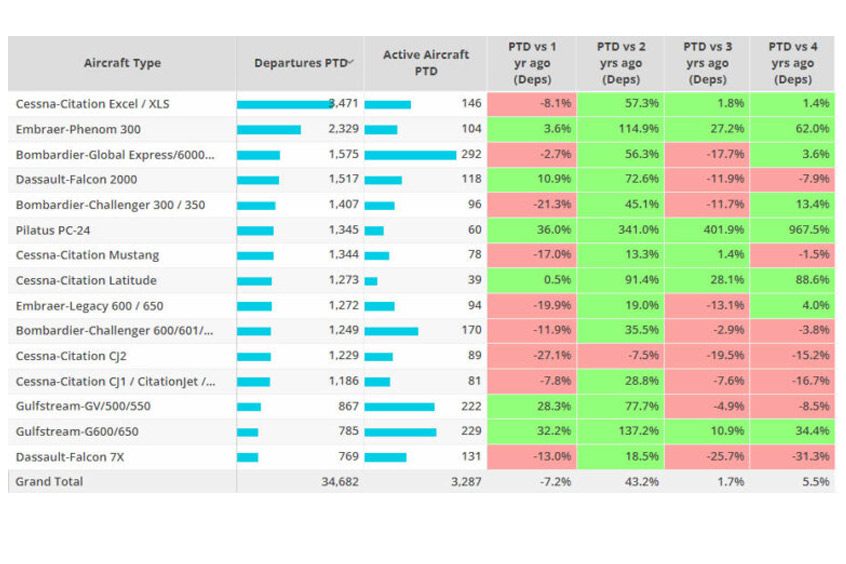Click departures value 2,329
Screen dimensions: 846x564
[x=344, y=129]
